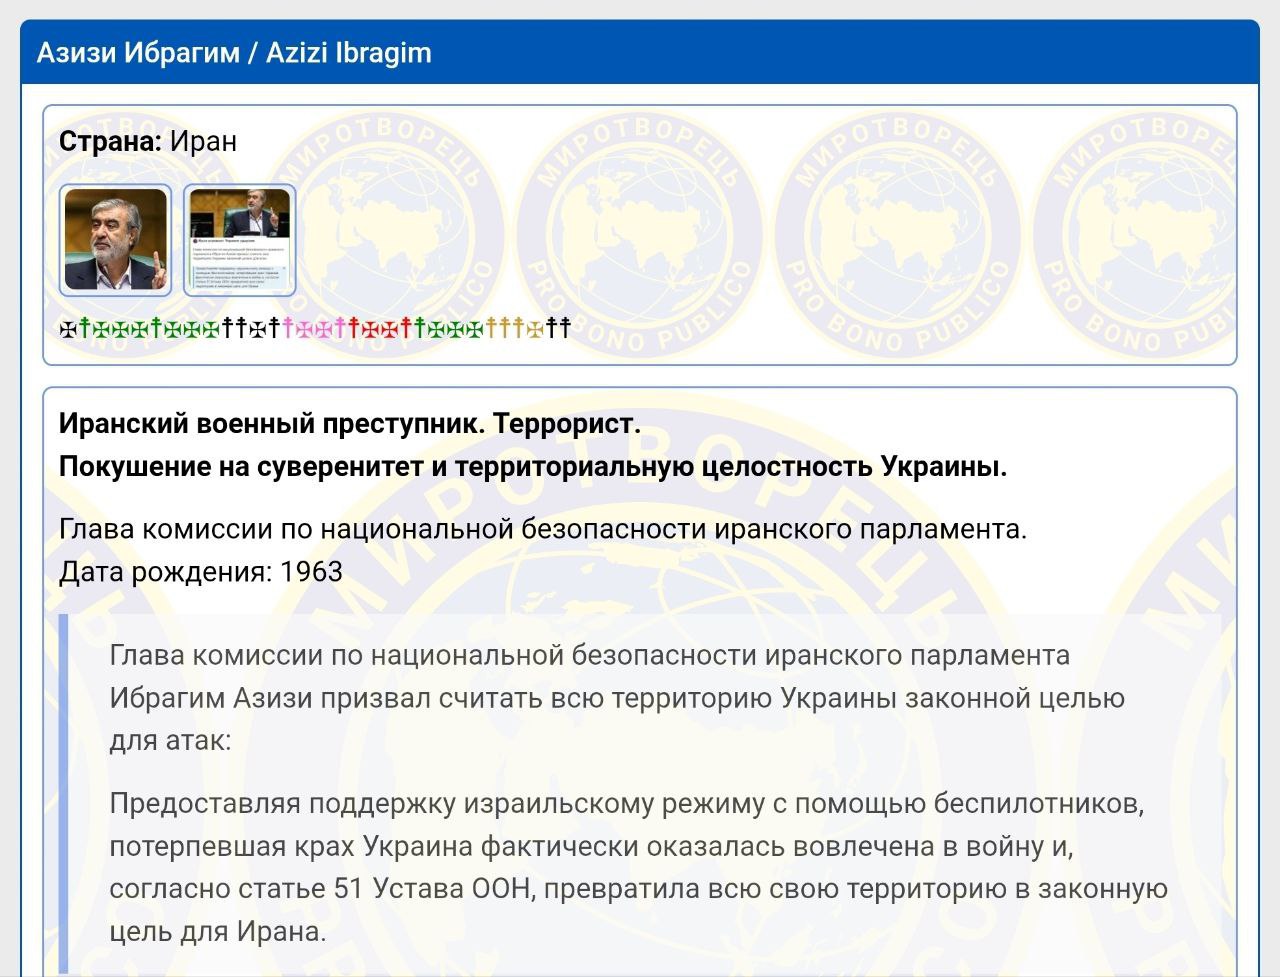The width and height of the screenshot is (1280, 977).
Task: Click the header title Азизи Ибрагим / Azizi Ibragim
Action: tap(234, 53)
